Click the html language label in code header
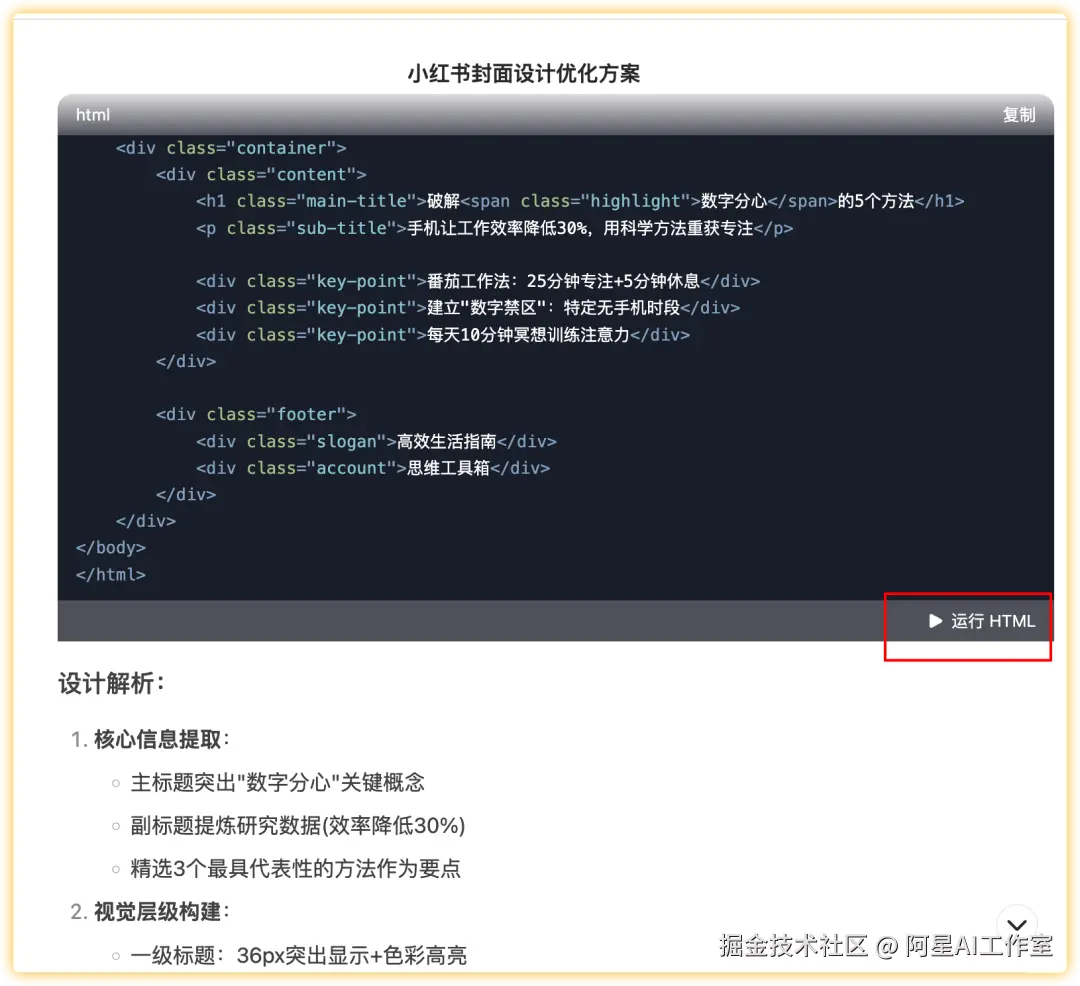Image resolution: width=1080 pixels, height=986 pixels. (93, 115)
